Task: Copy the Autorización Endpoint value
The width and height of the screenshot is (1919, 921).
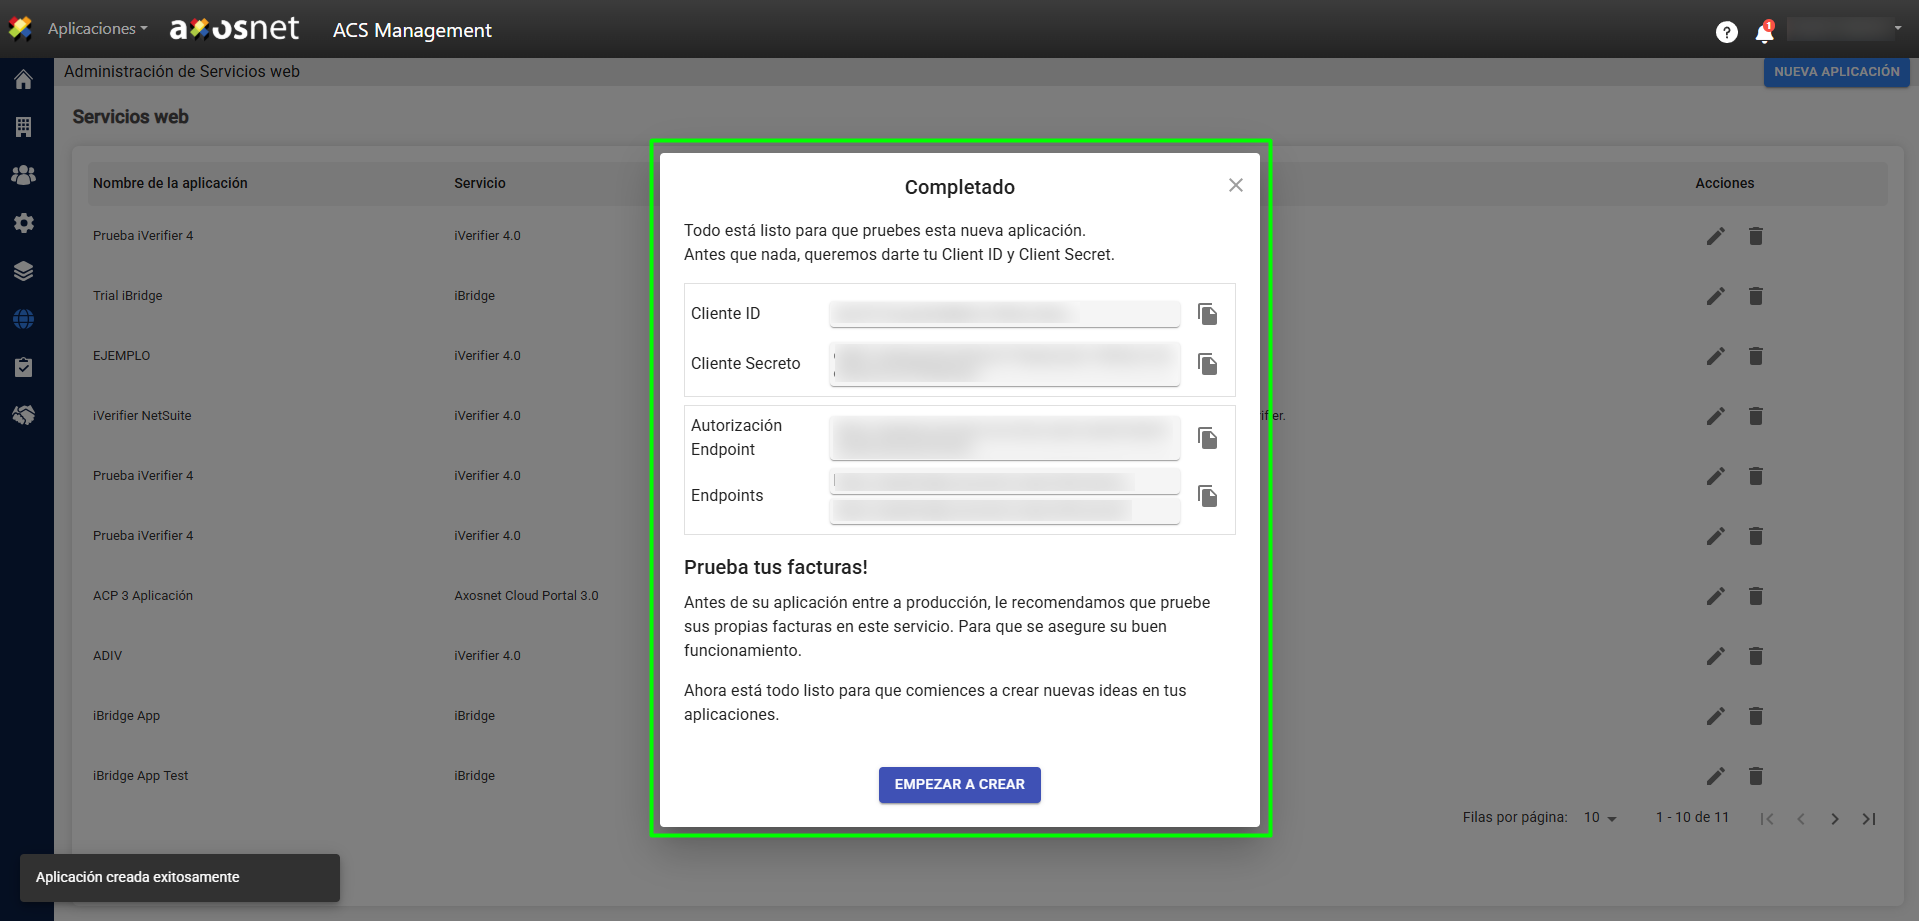Action: click(x=1207, y=438)
